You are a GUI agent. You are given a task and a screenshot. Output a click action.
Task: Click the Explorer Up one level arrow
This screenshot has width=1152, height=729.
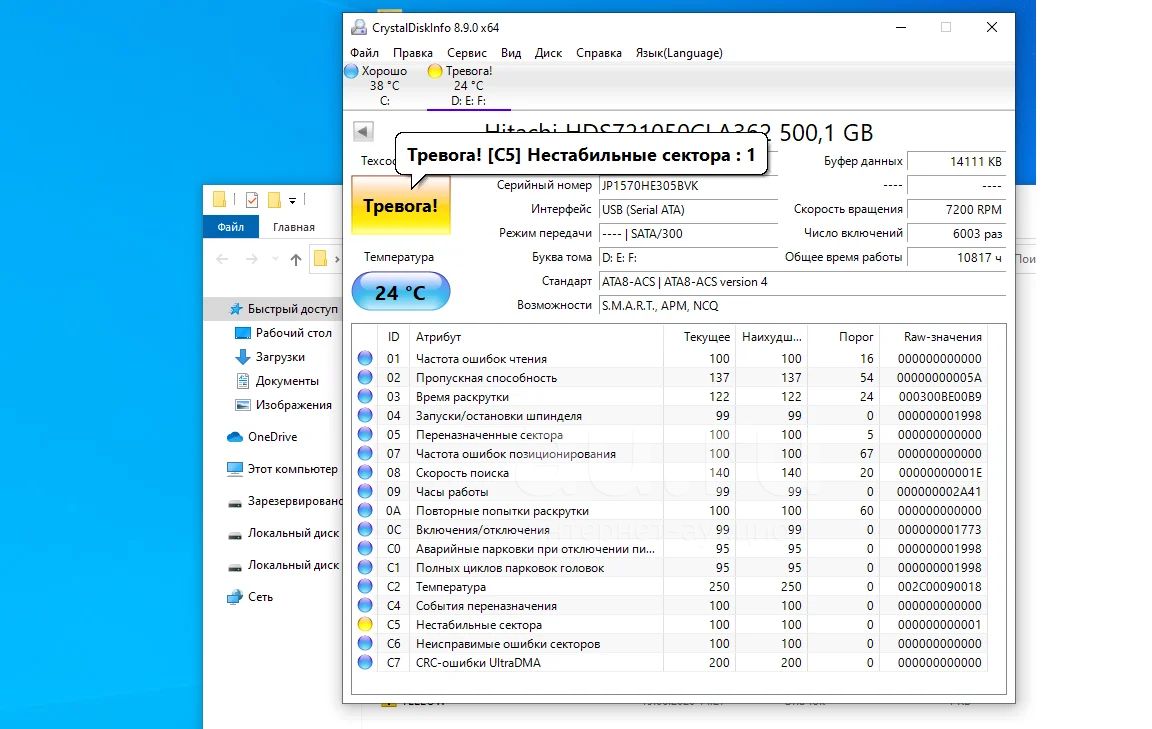[295, 259]
